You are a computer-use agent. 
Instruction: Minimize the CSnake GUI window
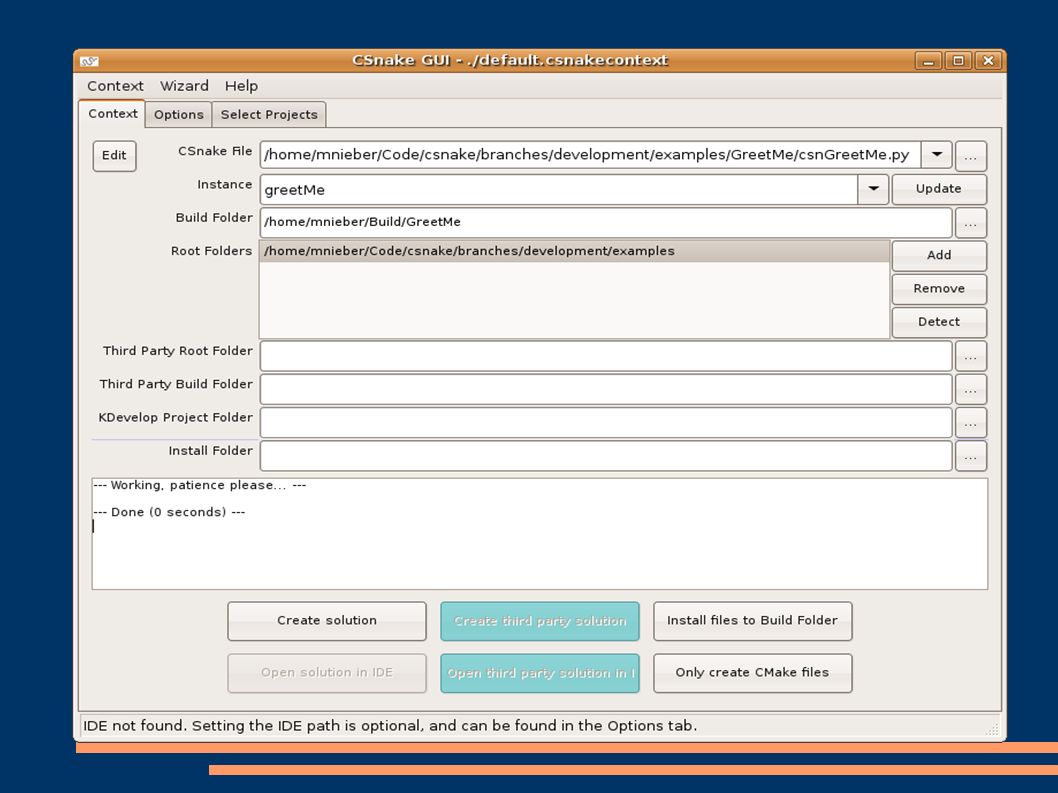point(928,61)
